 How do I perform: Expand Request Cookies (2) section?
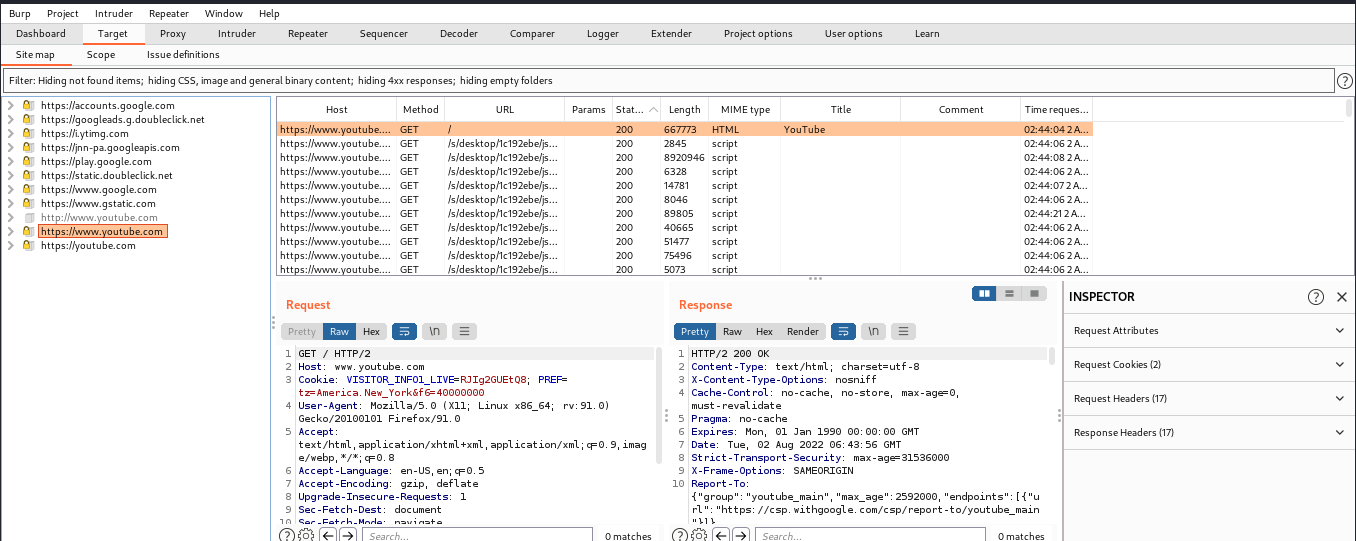1209,364
